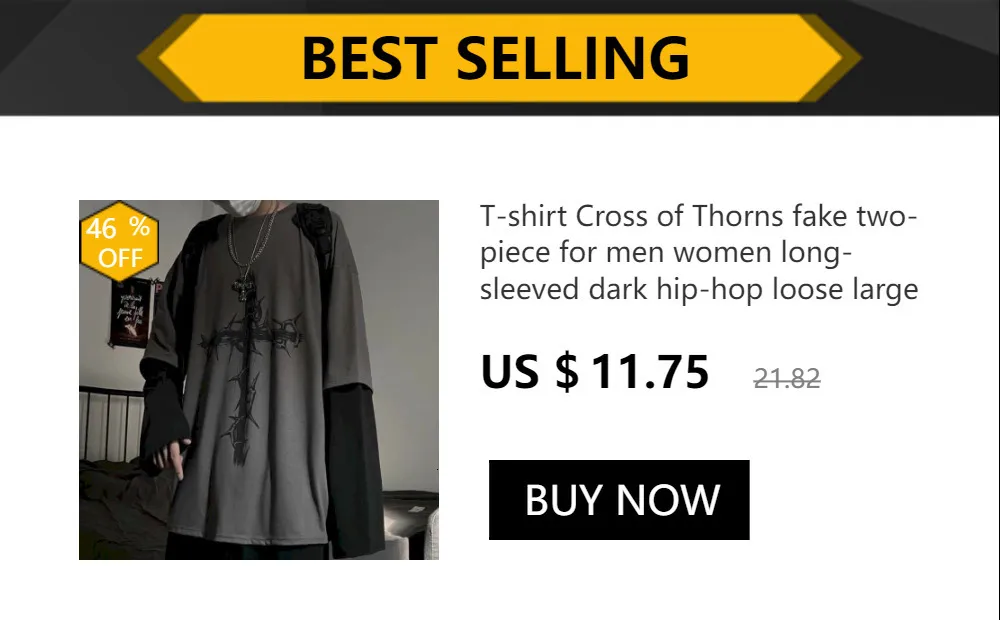The width and height of the screenshot is (1000, 620).
Task: Click the US $11.75 sale price
Action: (594, 371)
